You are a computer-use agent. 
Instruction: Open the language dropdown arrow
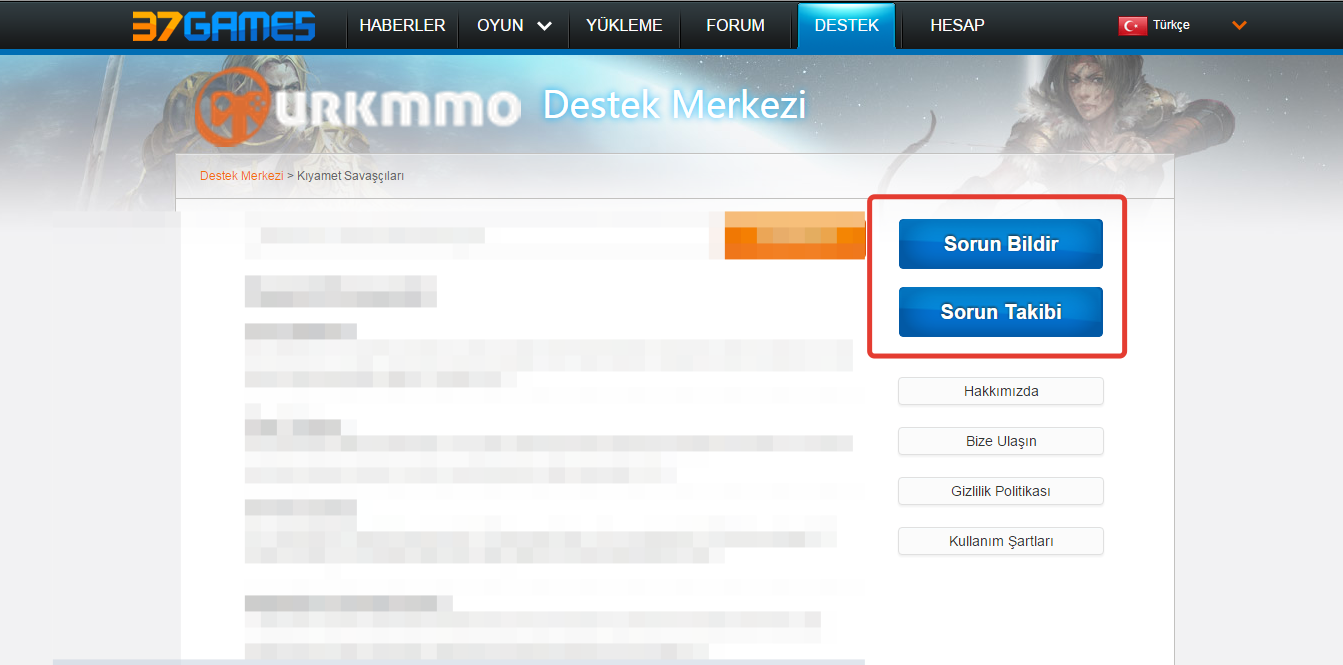point(1239,25)
